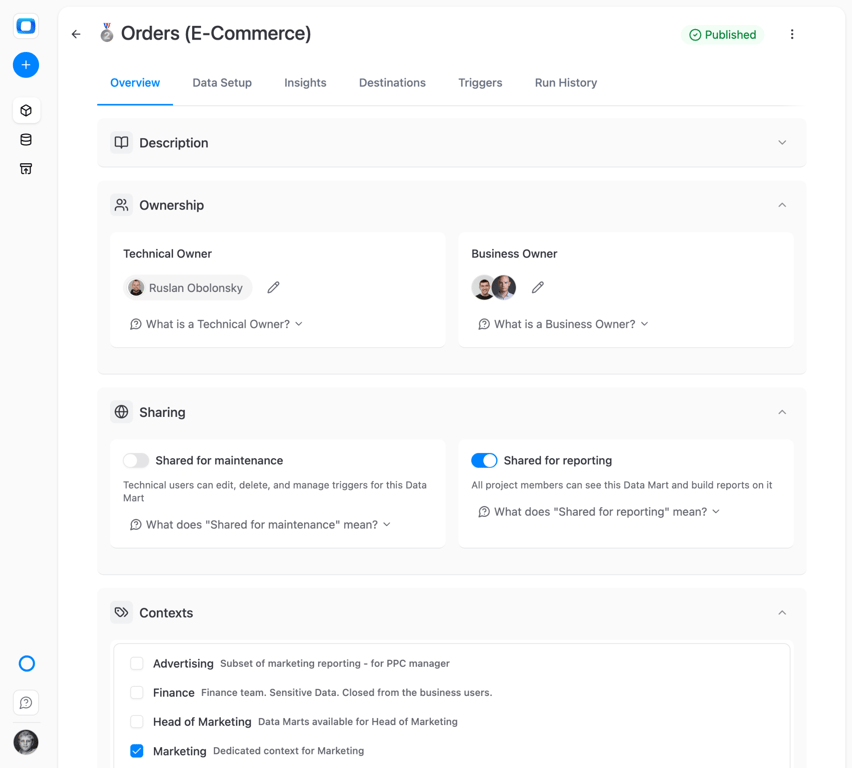Collapse the Sharing section chevron

tap(782, 412)
